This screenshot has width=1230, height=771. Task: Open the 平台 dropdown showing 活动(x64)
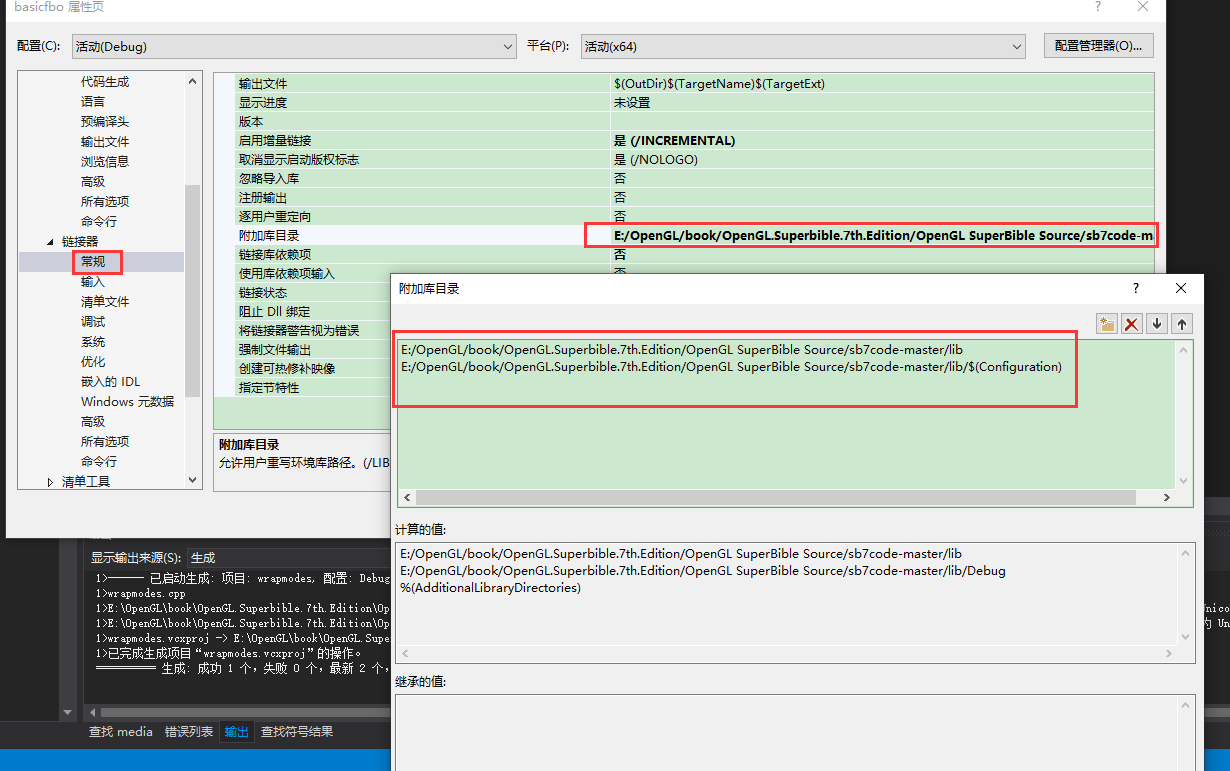[x=1016, y=46]
